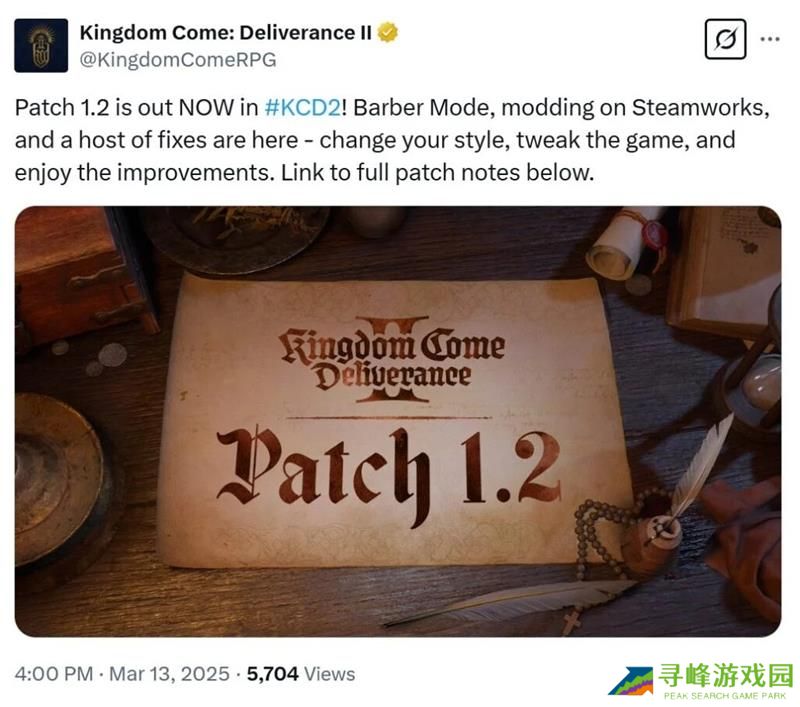Image resolution: width=800 pixels, height=707 pixels.
Task: Click the tweet body text
Action: [x=392, y=140]
